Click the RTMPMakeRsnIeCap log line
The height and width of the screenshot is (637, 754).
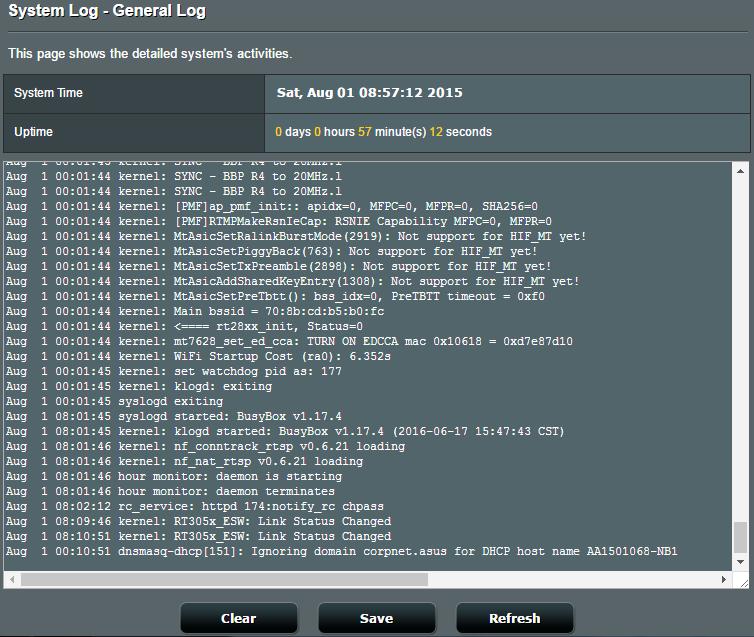pos(278,221)
